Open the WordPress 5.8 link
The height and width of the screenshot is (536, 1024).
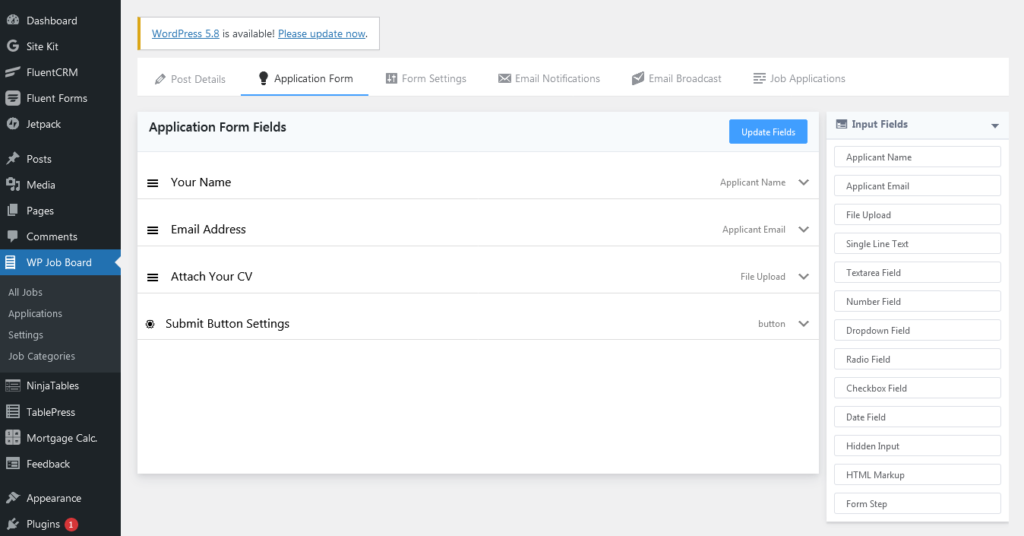(x=185, y=33)
